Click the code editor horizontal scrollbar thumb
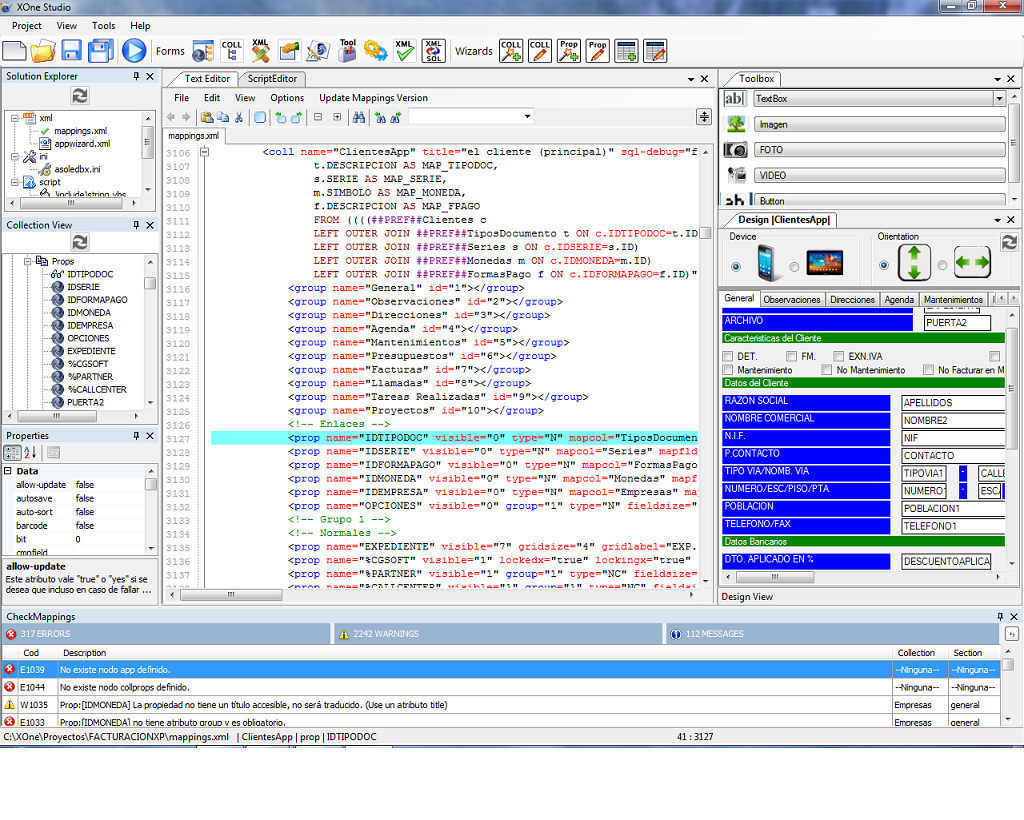This screenshot has height=820, width=1024. pos(231,595)
